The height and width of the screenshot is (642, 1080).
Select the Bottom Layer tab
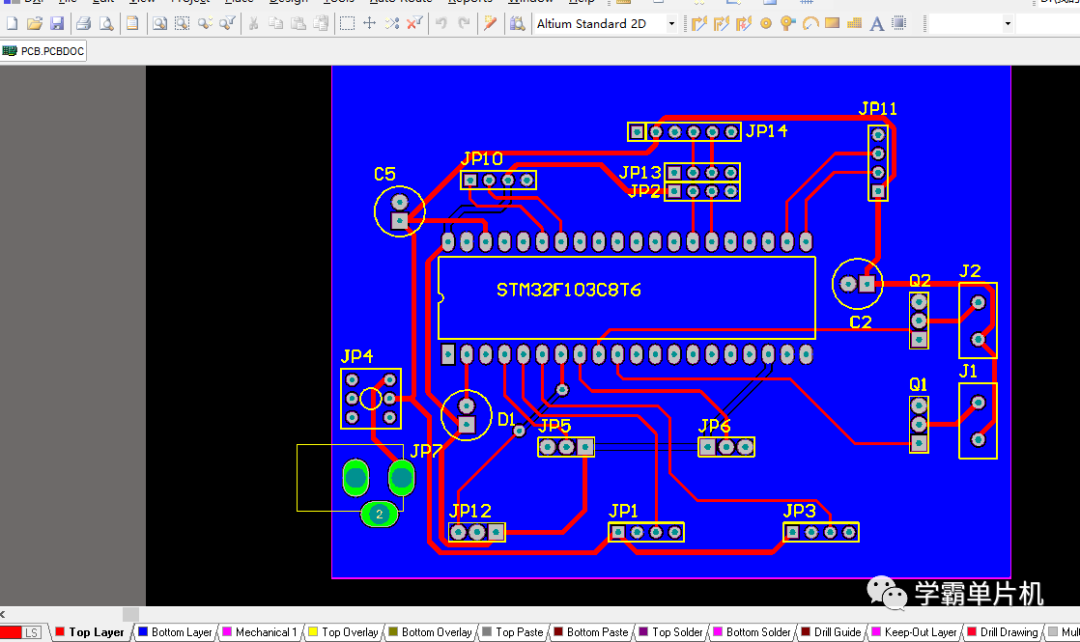(x=175, y=632)
